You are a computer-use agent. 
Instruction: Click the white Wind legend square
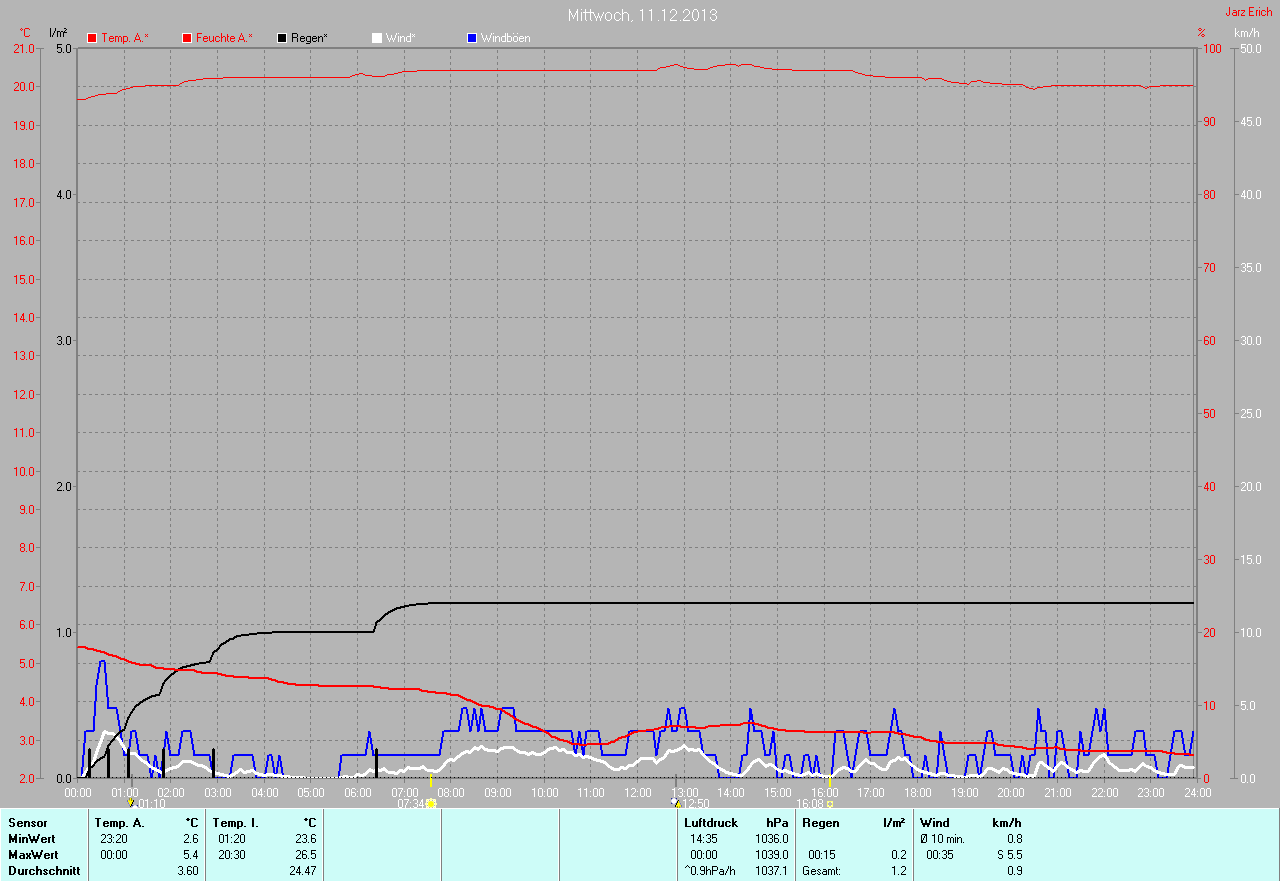(x=377, y=38)
